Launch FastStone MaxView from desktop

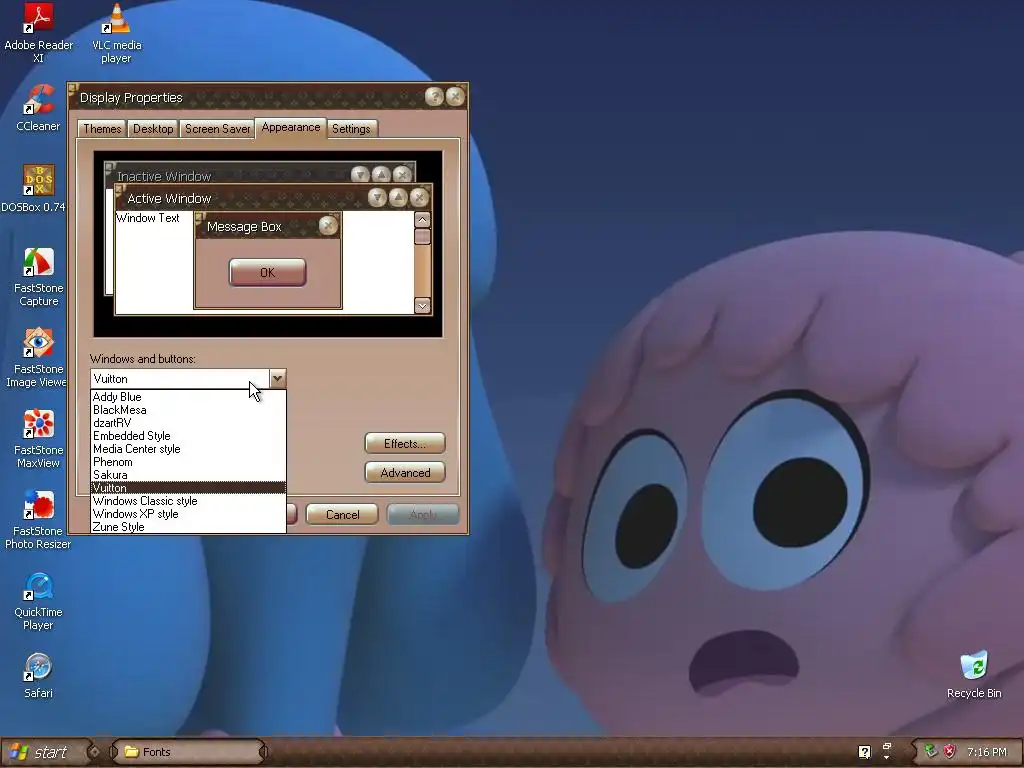click(x=38, y=439)
